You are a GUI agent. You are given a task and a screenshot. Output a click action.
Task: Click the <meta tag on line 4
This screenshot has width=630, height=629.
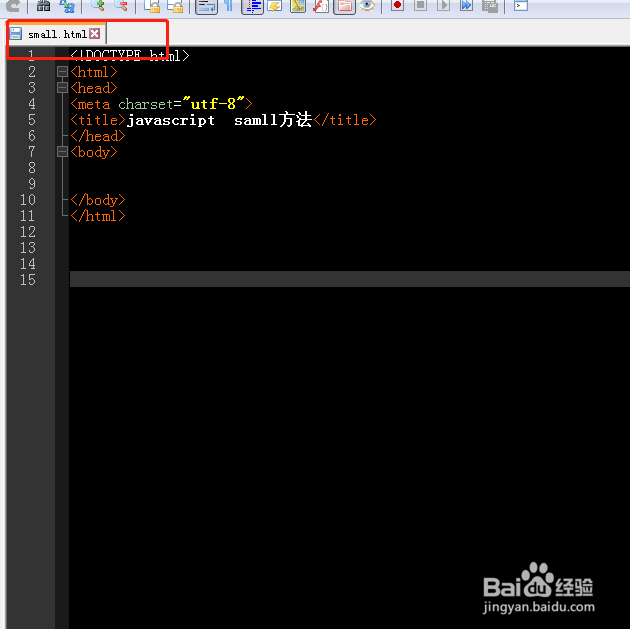[90, 104]
